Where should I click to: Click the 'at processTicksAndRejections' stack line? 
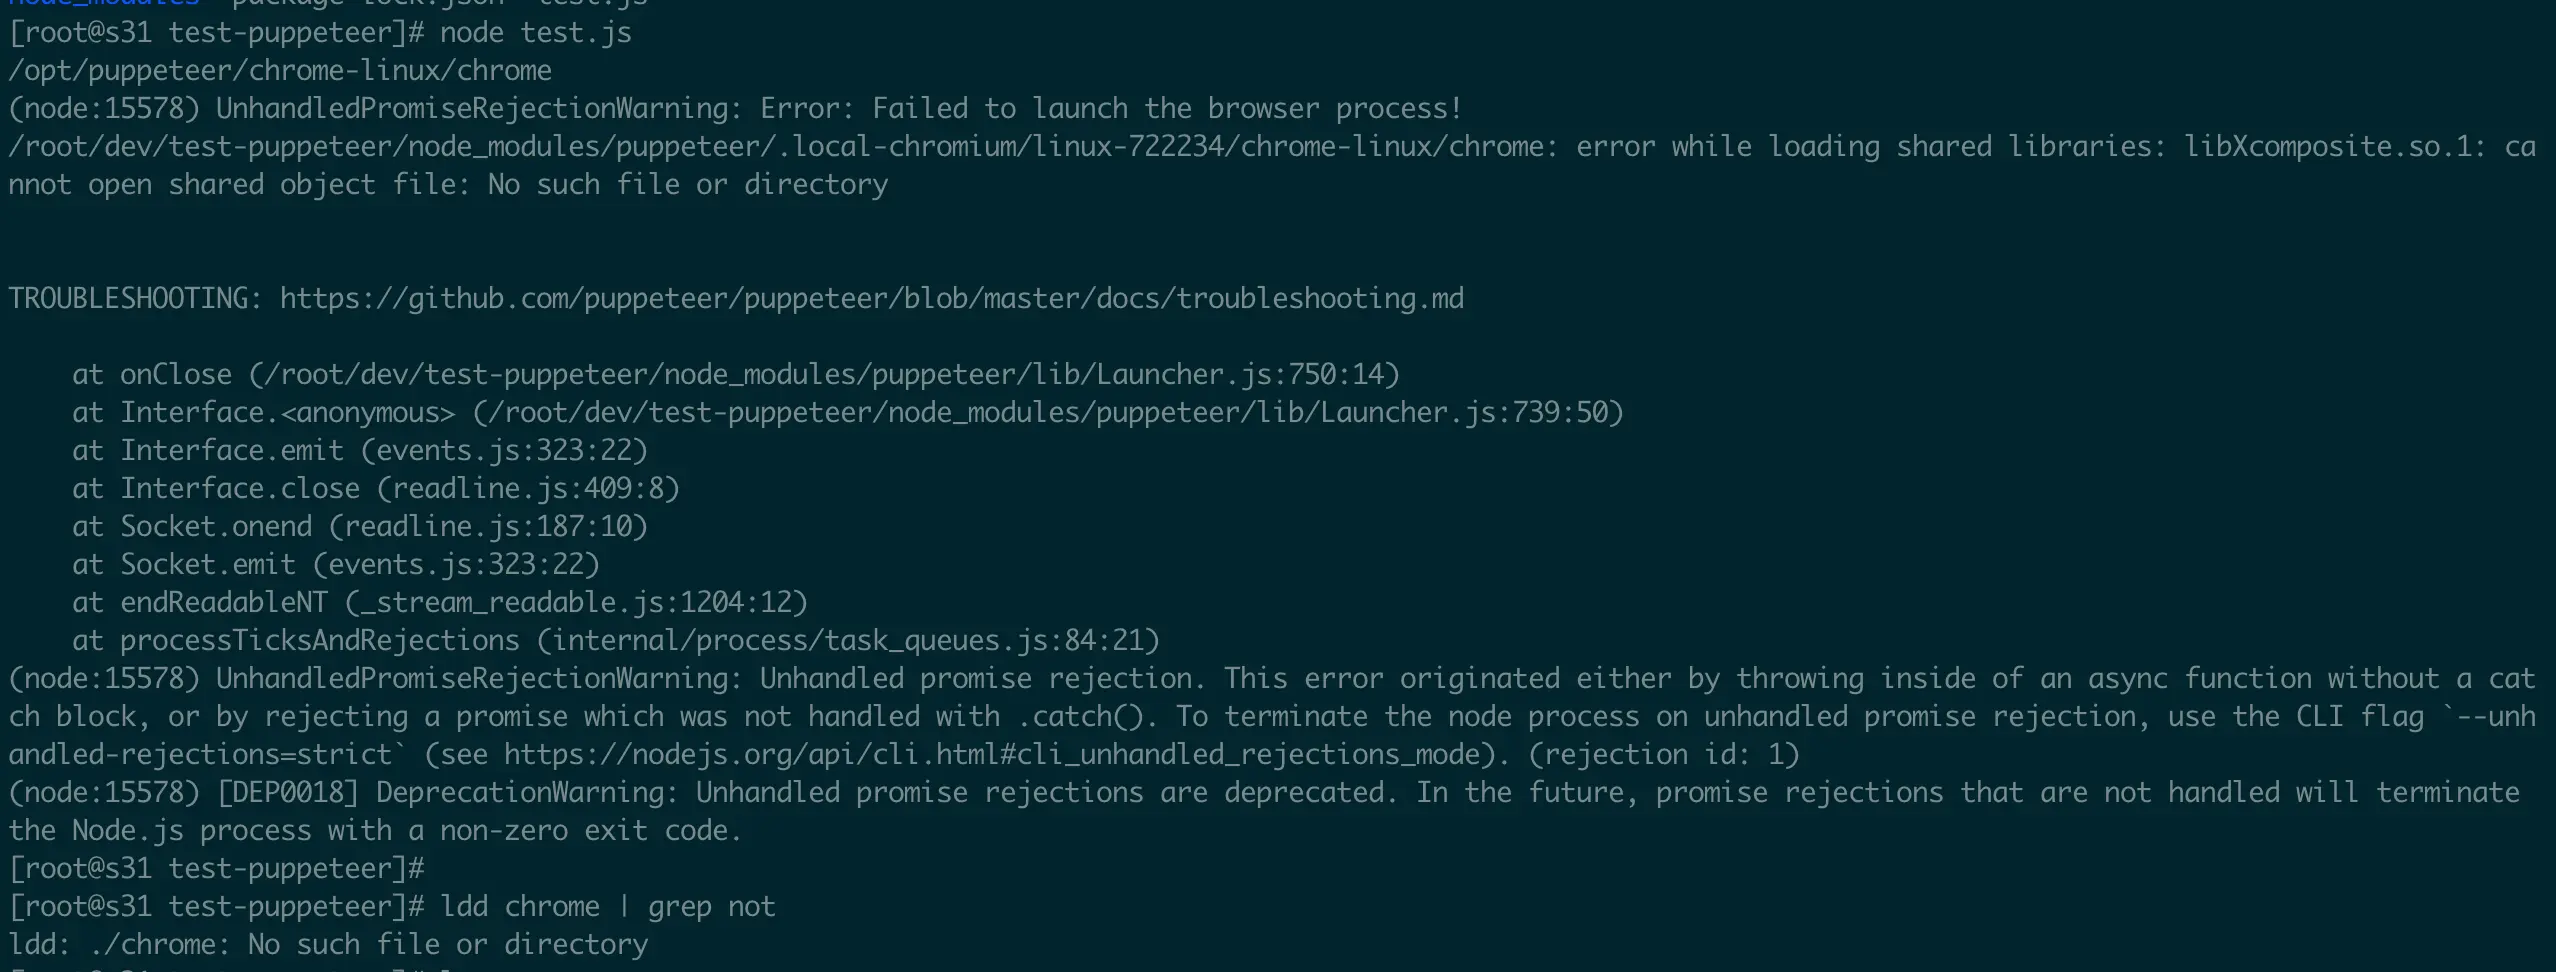(615, 640)
